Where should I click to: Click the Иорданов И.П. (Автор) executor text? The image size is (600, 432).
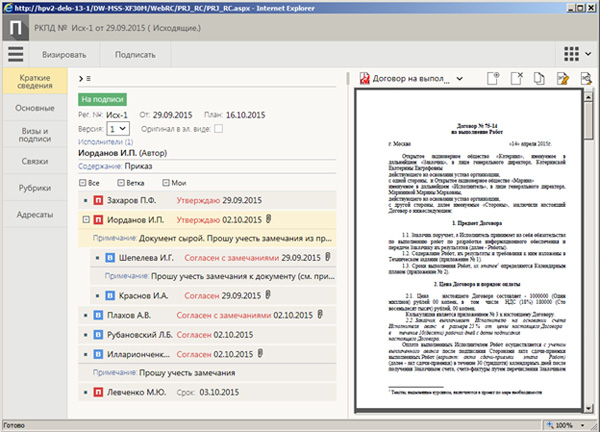pyautogui.click(x=122, y=153)
